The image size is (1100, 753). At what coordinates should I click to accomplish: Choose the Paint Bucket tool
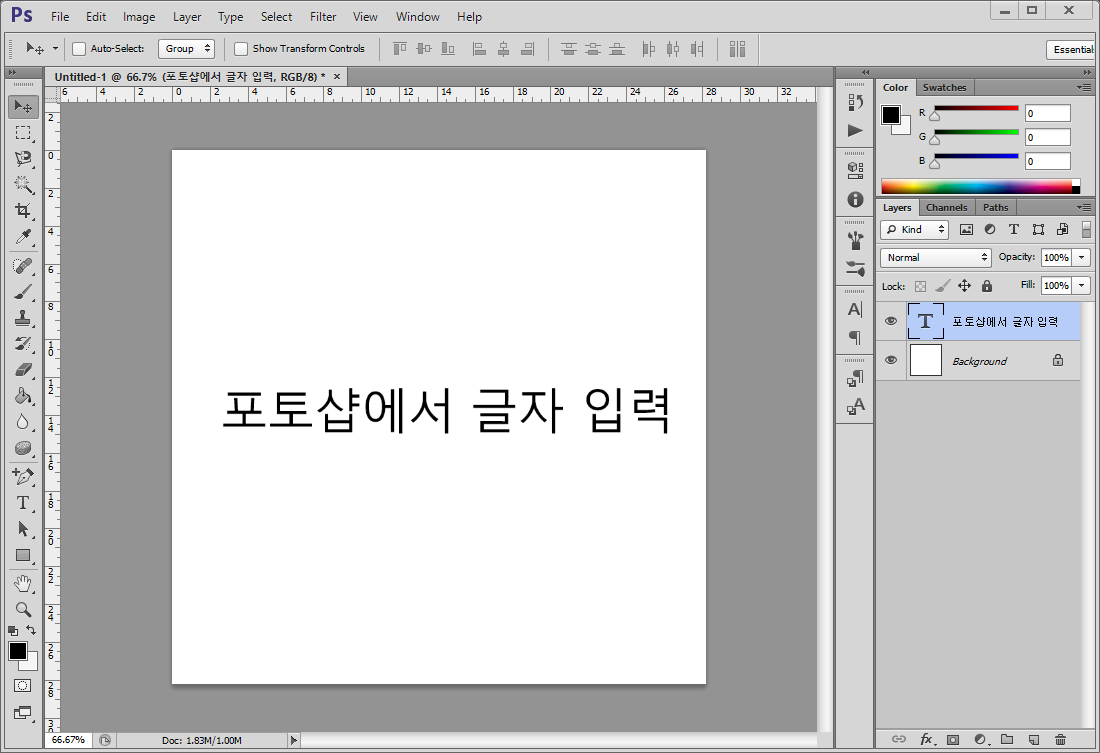[23, 396]
